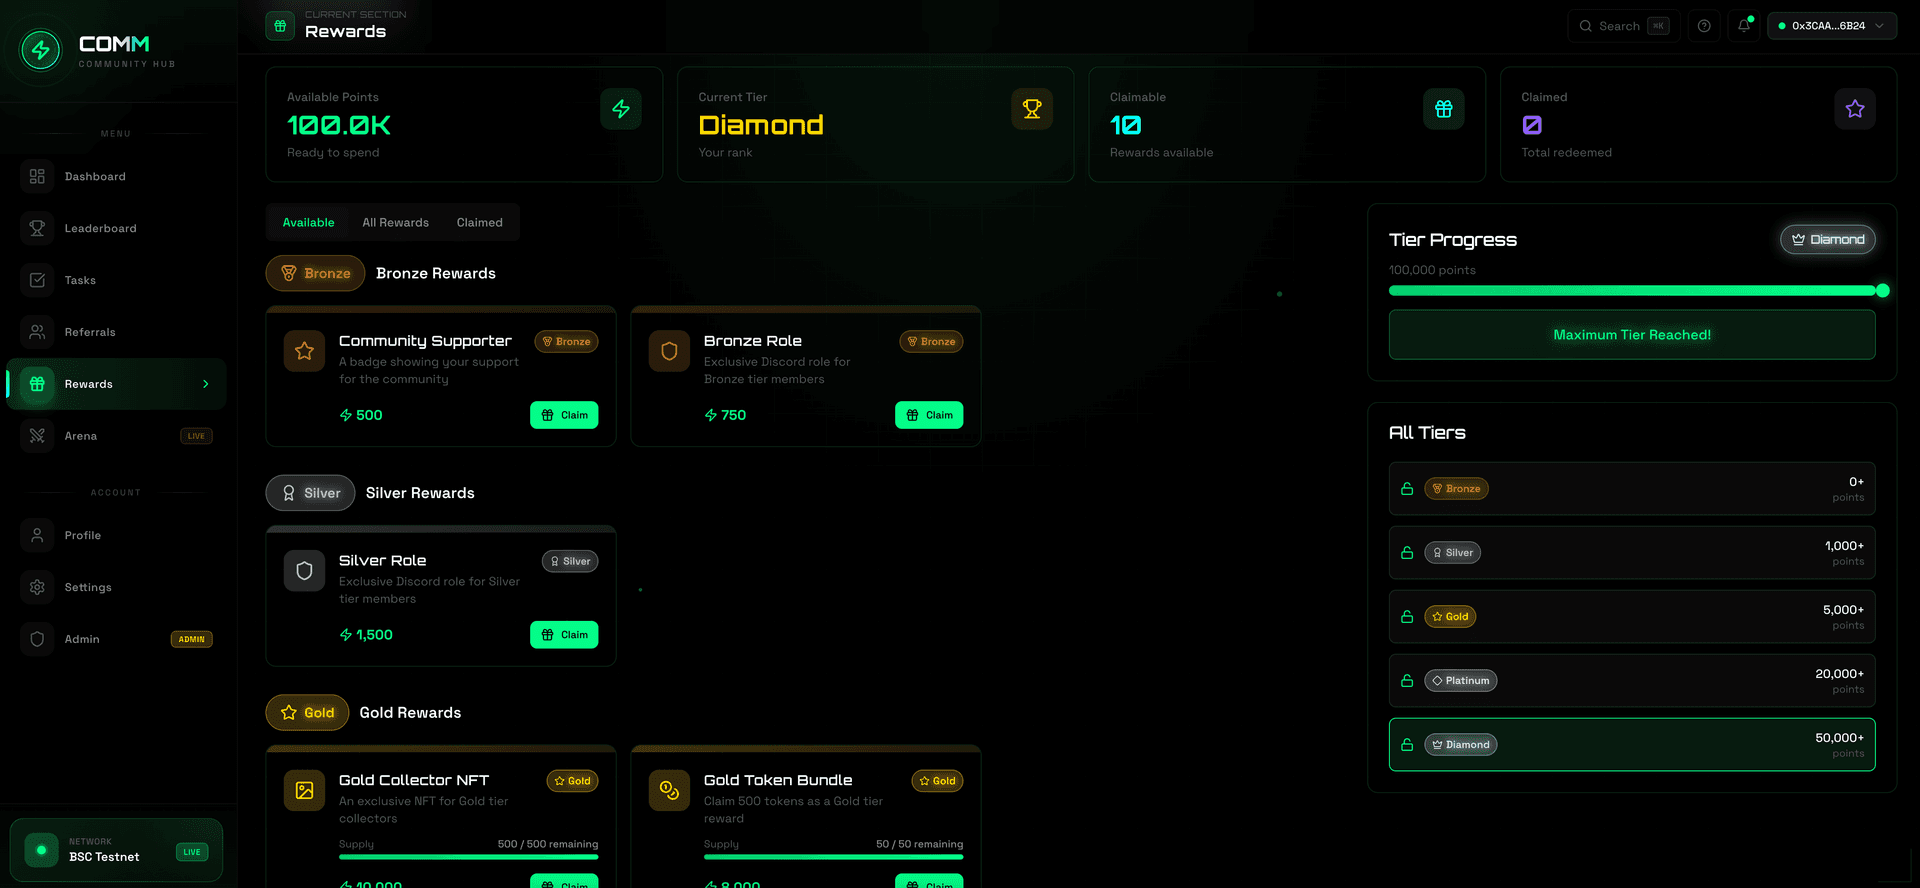Expand the Rewards menu chevron arrow

pos(206,384)
